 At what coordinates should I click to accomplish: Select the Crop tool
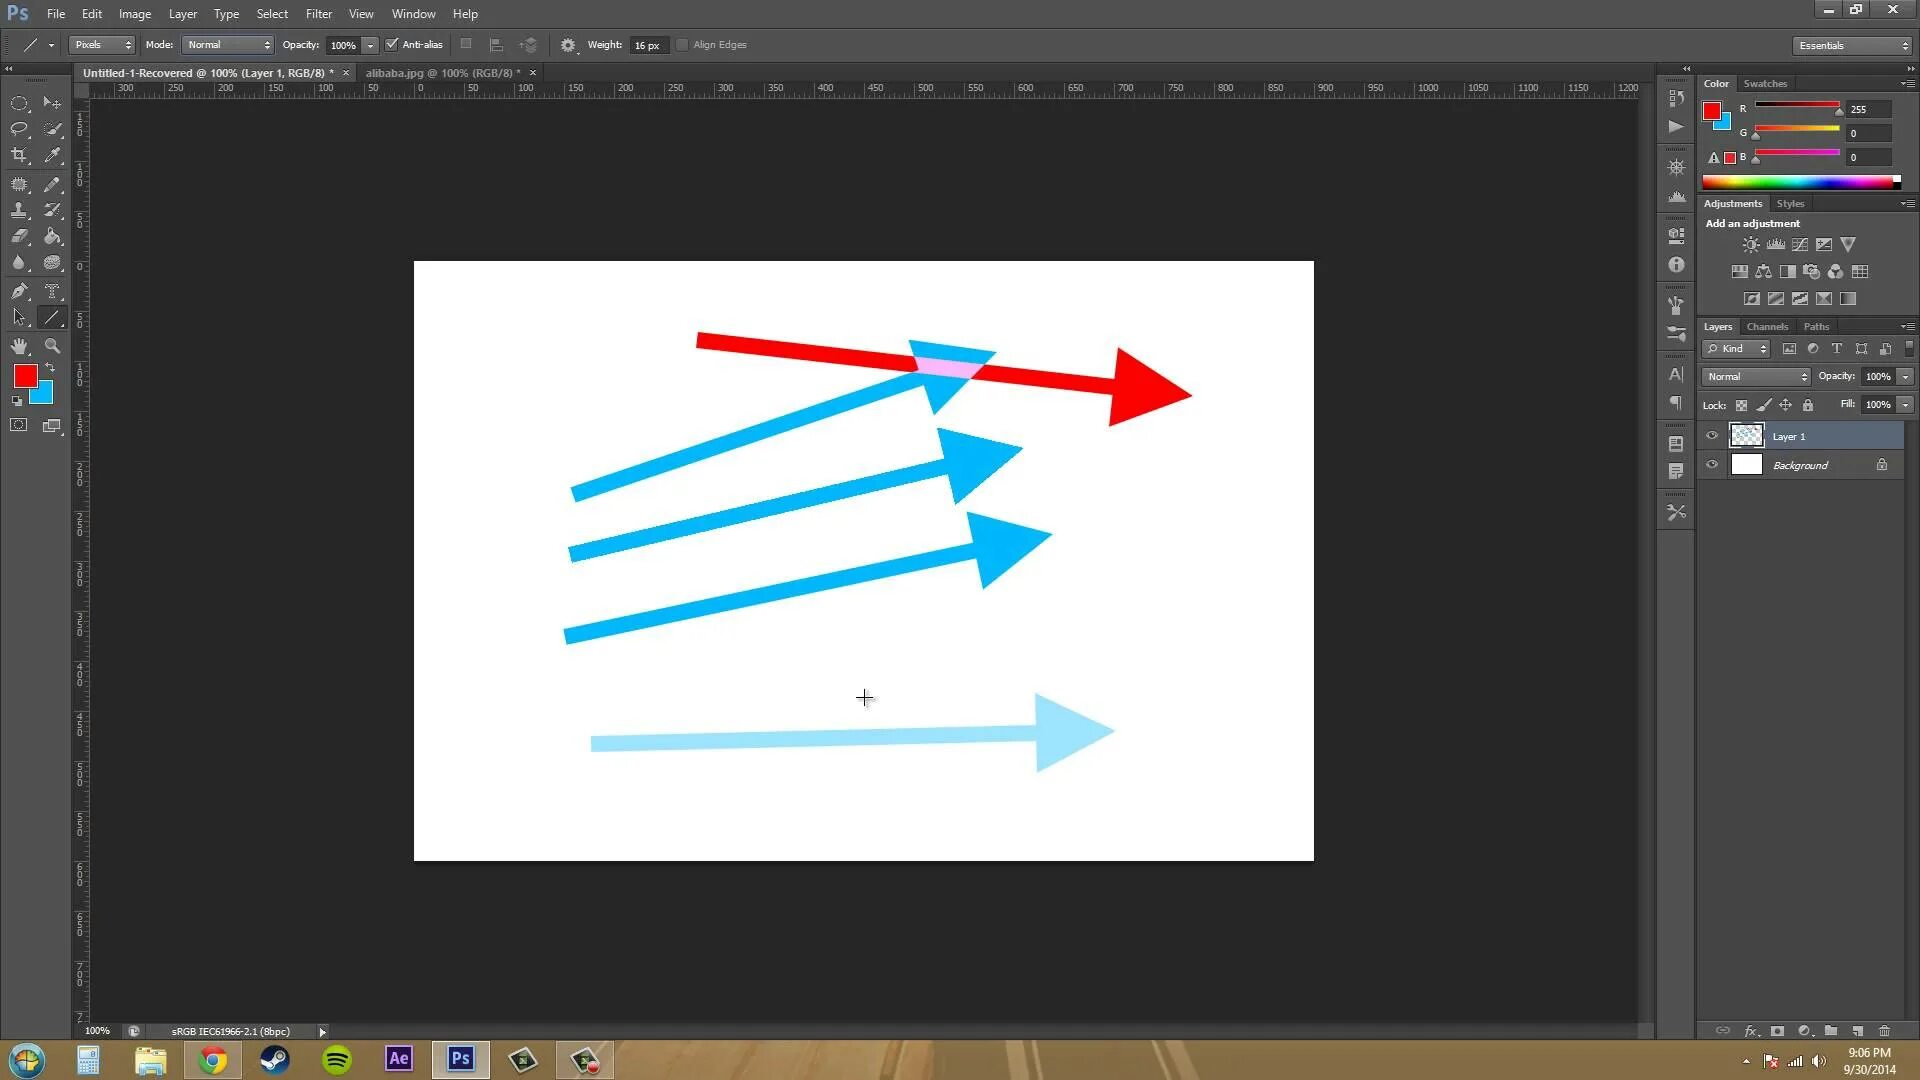[x=19, y=155]
